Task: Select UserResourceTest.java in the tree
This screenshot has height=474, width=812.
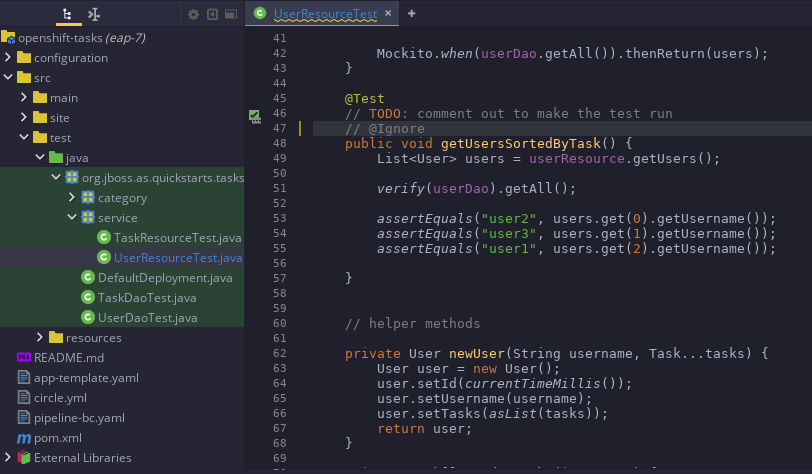Action: click(178, 257)
